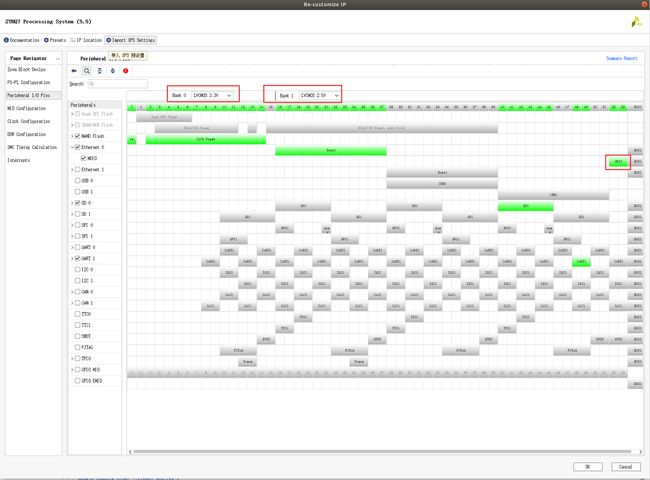This screenshot has width=650, height=480.
Task: Open the Bank 0 voltage dropdown
Action: (x=212, y=95)
